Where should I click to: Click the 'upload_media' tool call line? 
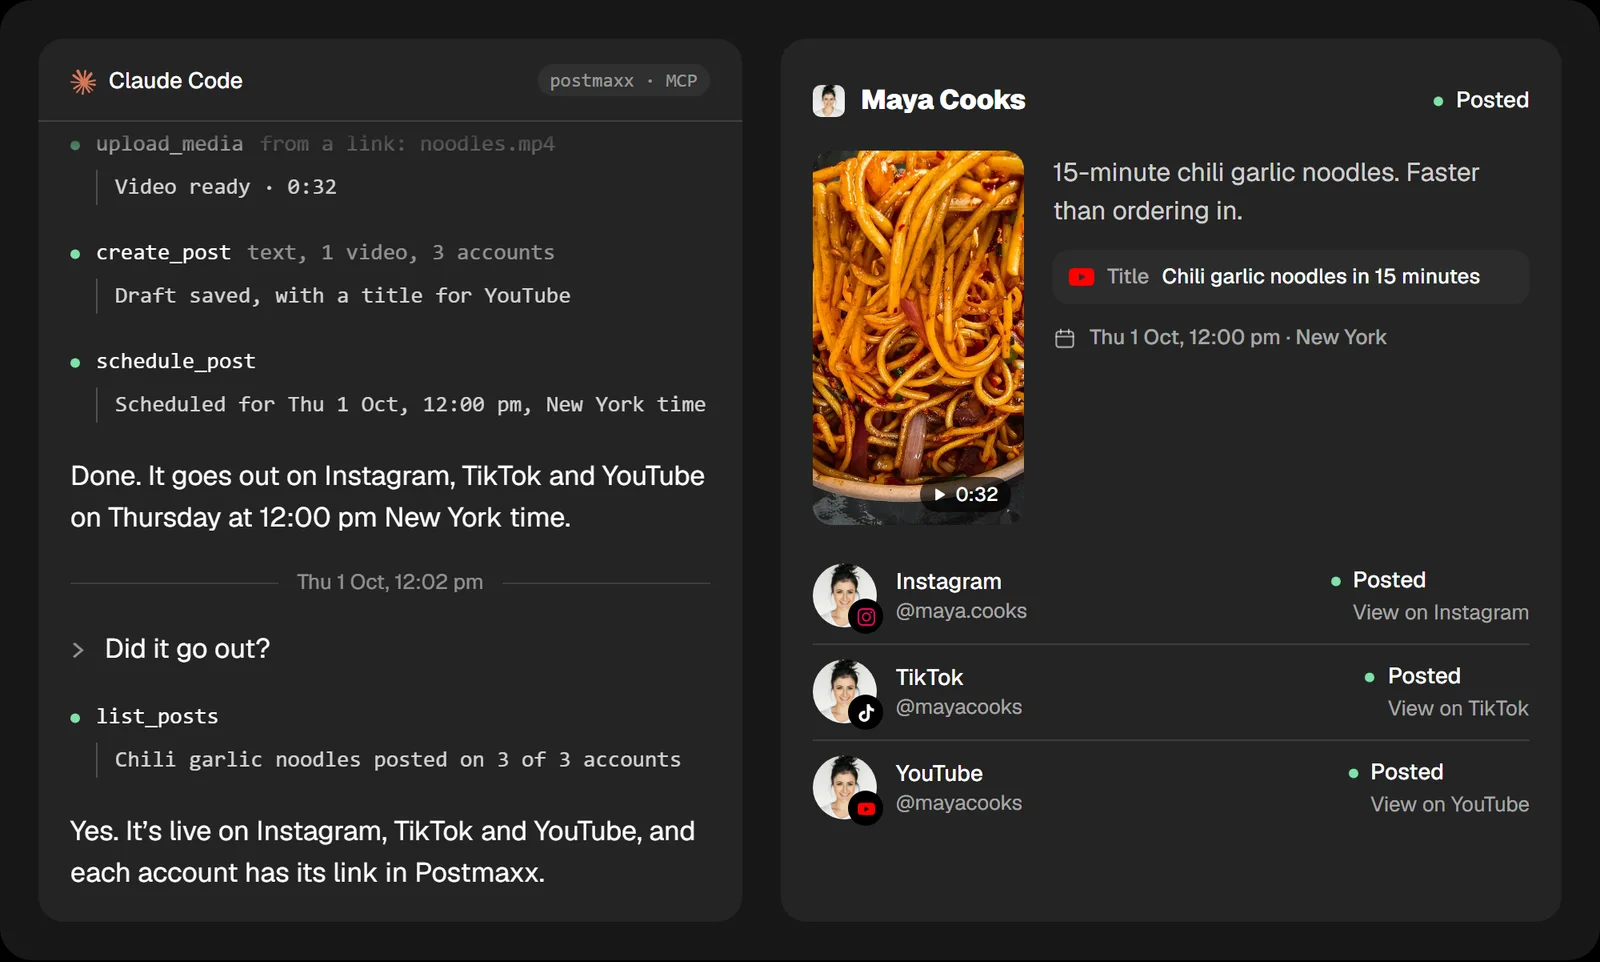tap(325, 144)
